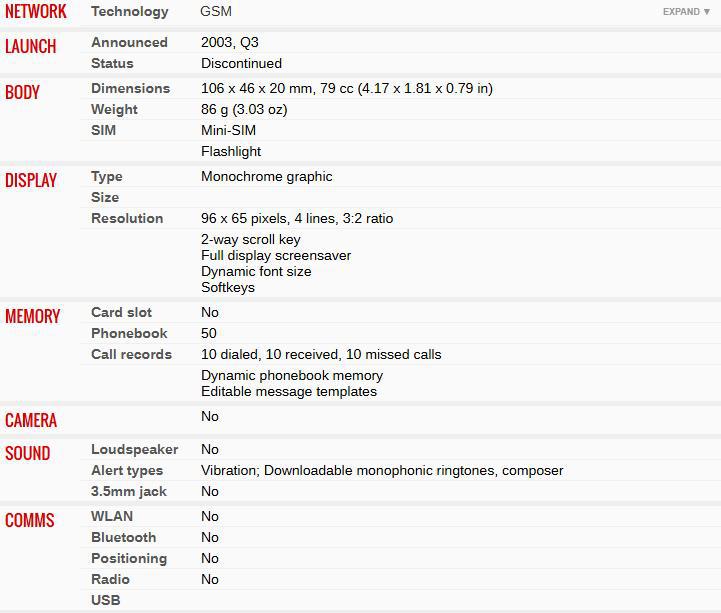
Task: Select the Dimensions spec label
Action: coord(130,89)
